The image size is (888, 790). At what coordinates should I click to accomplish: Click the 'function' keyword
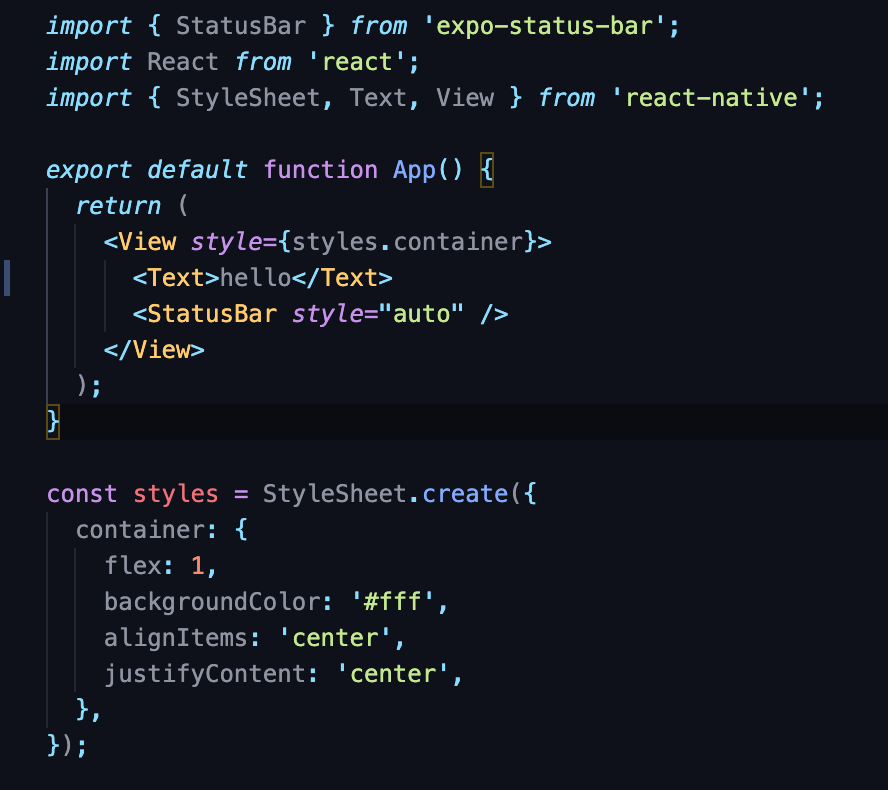coord(321,170)
